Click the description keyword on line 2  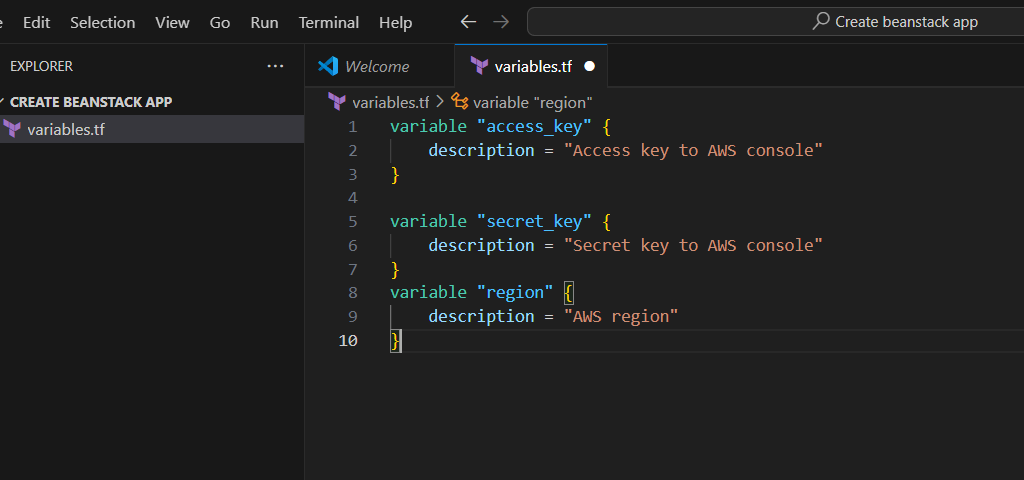[481, 150]
